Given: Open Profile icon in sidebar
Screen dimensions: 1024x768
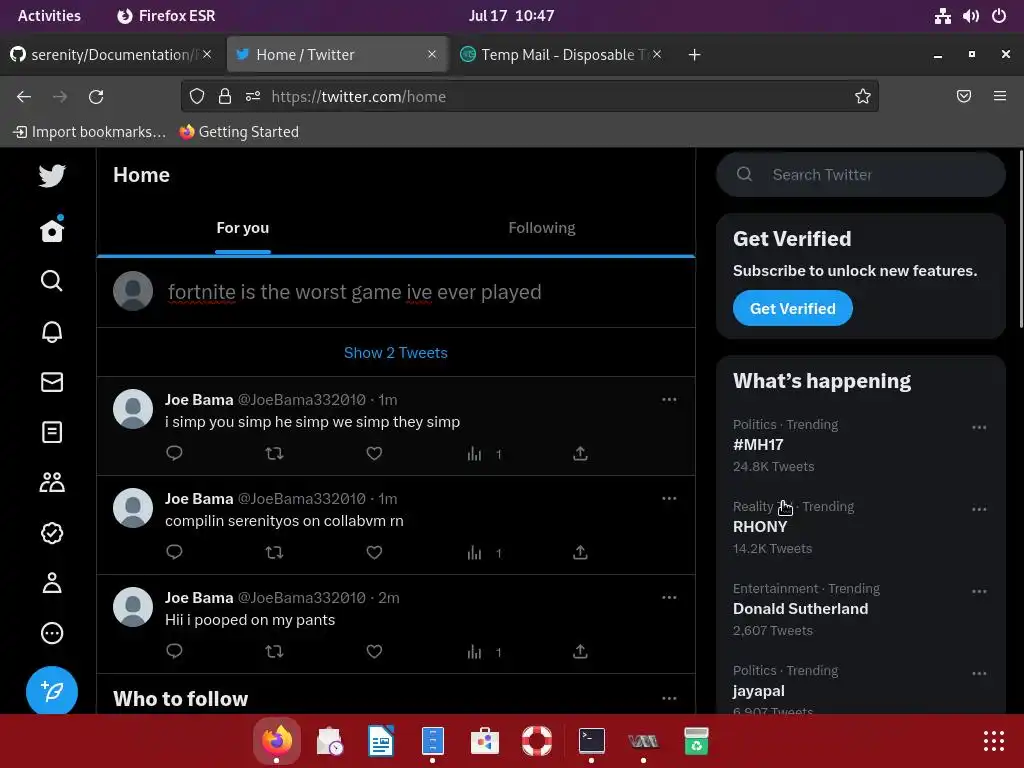Looking at the screenshot, I should [52, 583].
